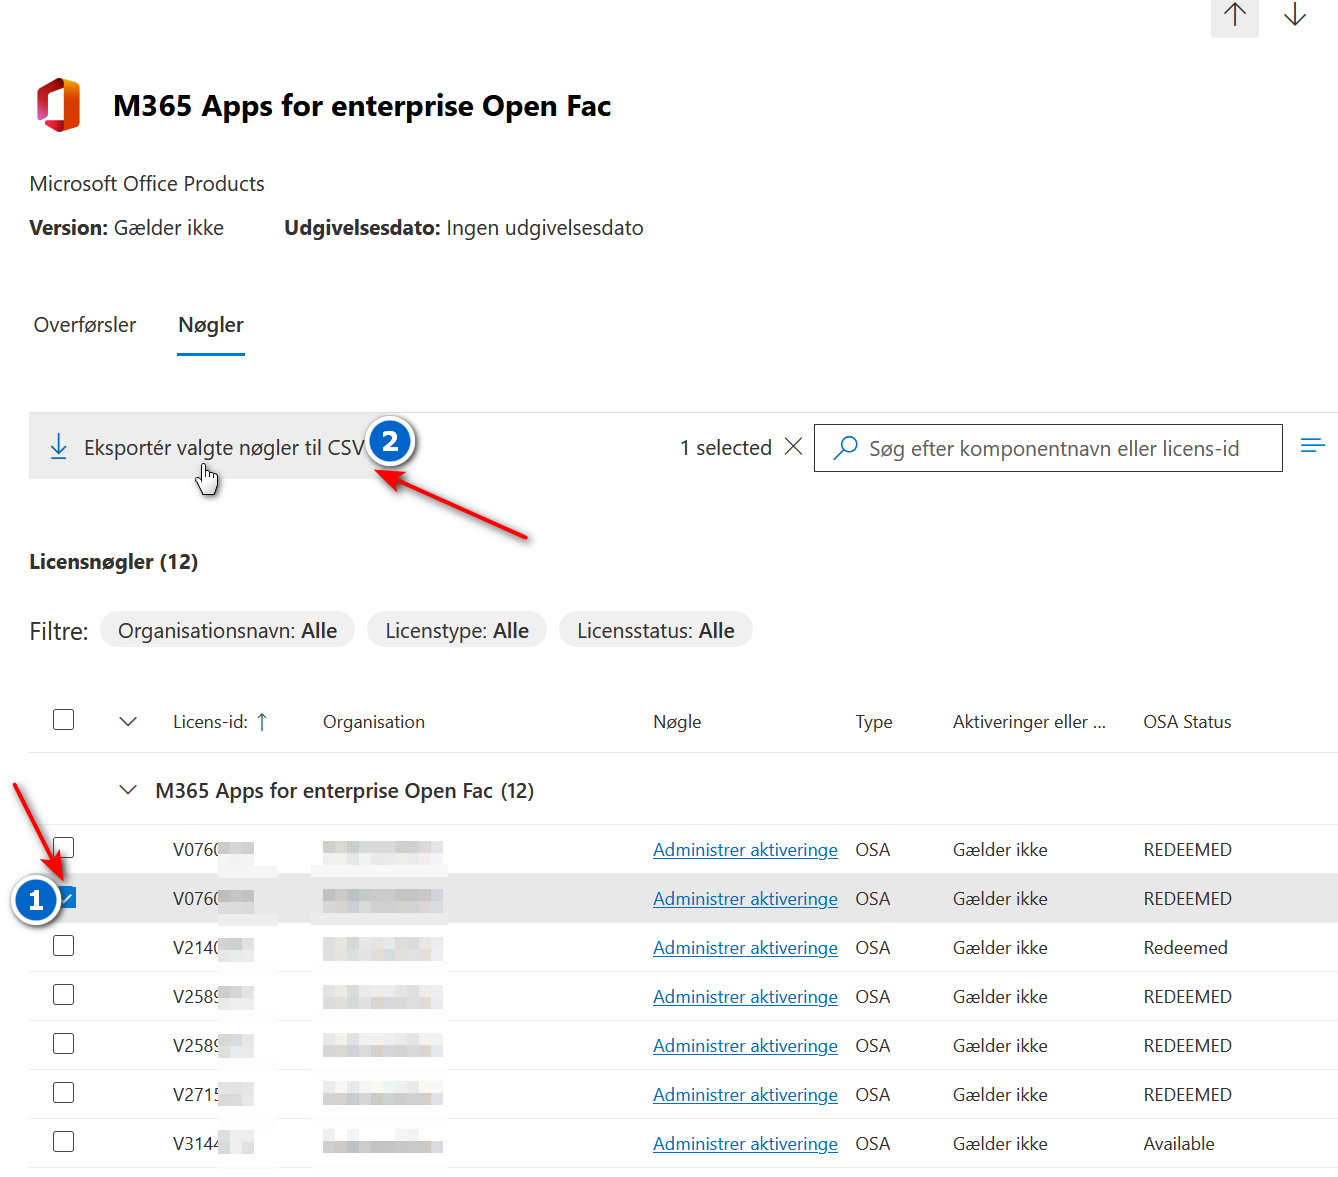Open Administrer aktiveringe in the unselected V0760 row
The width and height of the screenshot is (1338, 1177).
click(x=745, y=850)
